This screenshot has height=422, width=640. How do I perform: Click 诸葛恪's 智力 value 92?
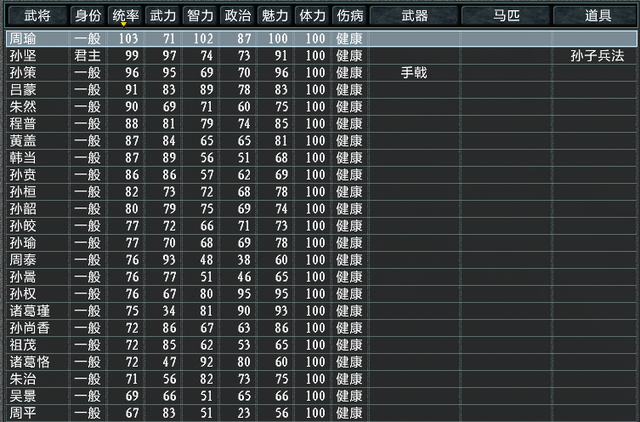207,362
